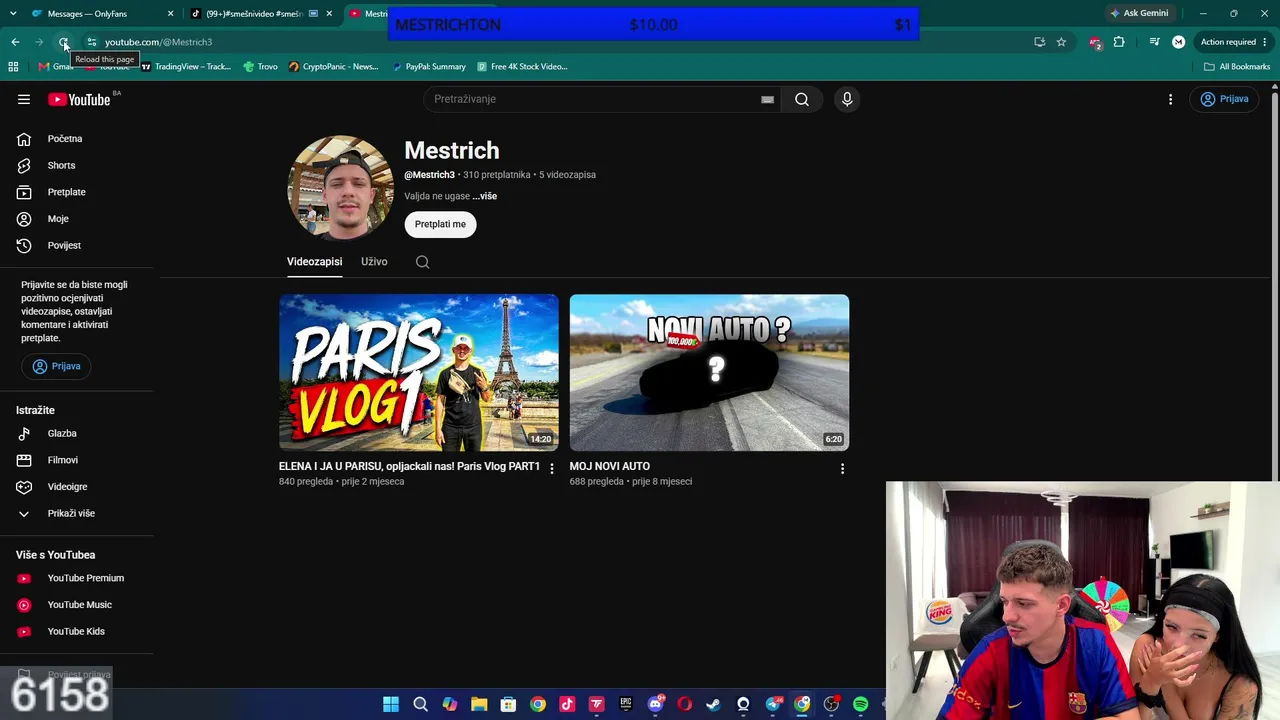Open Discord from the taskbar
This screenshot has height=720, width=1280.
pos(655,704)
